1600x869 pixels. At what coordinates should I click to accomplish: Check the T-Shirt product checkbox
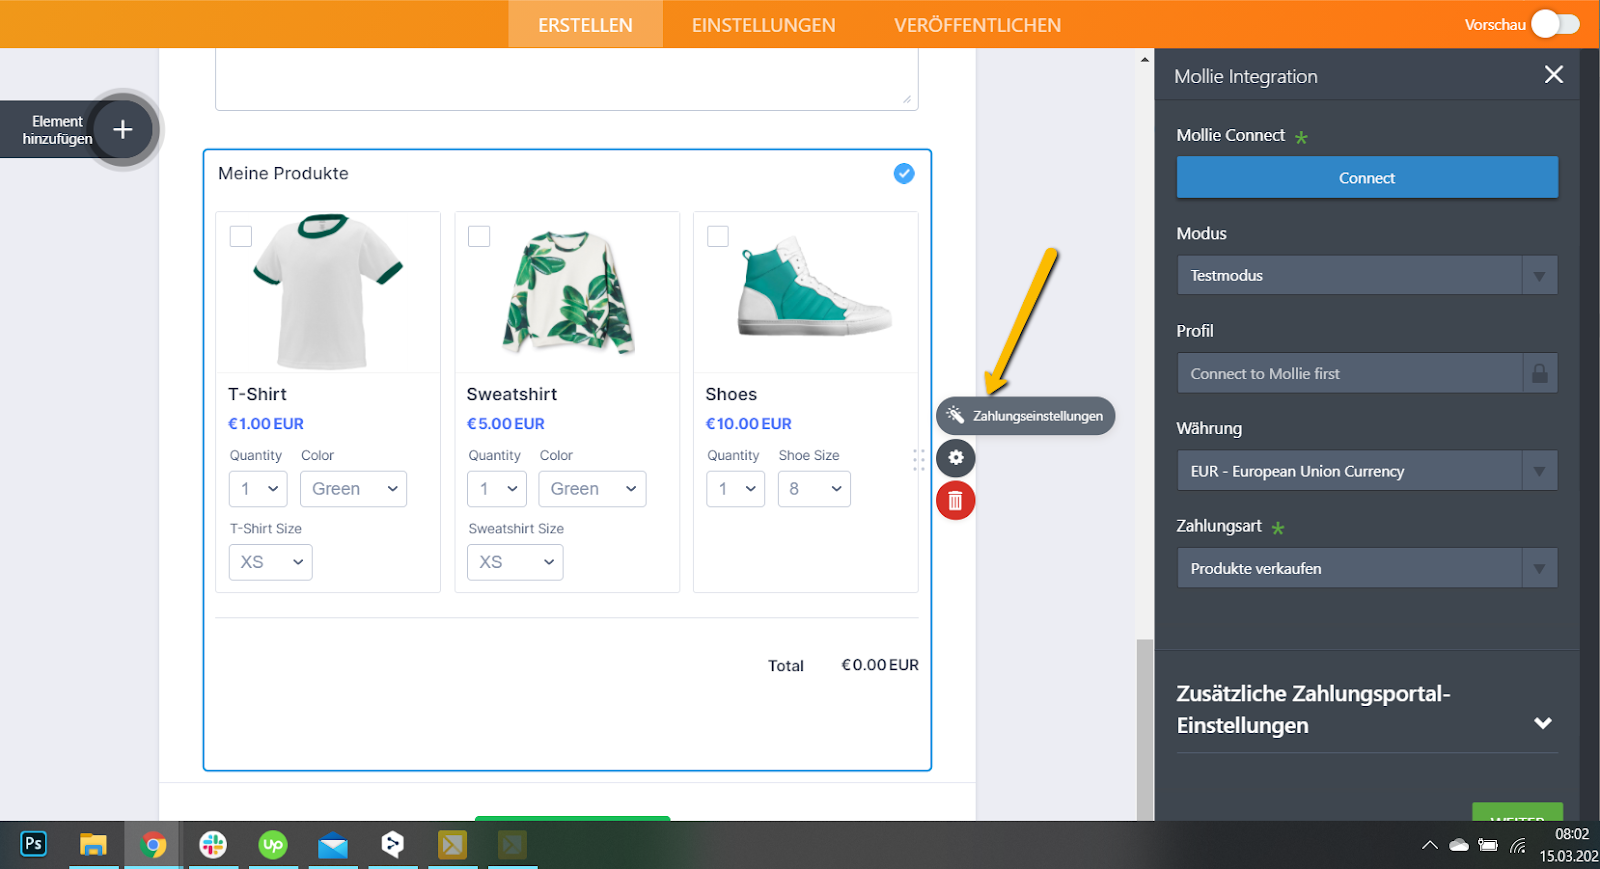pyautogui.click(x=241, y=236)
